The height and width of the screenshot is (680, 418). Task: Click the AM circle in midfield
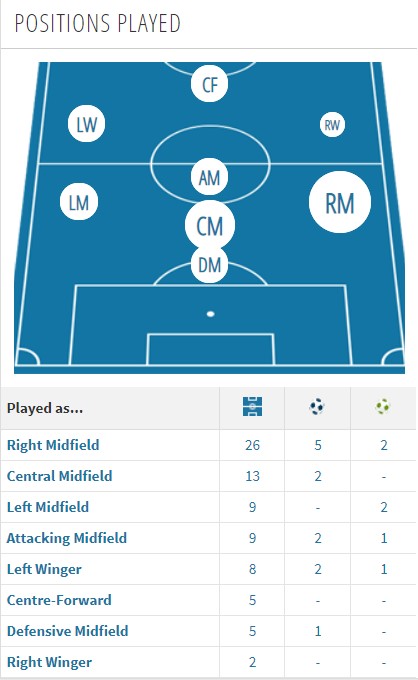point(209,177)
